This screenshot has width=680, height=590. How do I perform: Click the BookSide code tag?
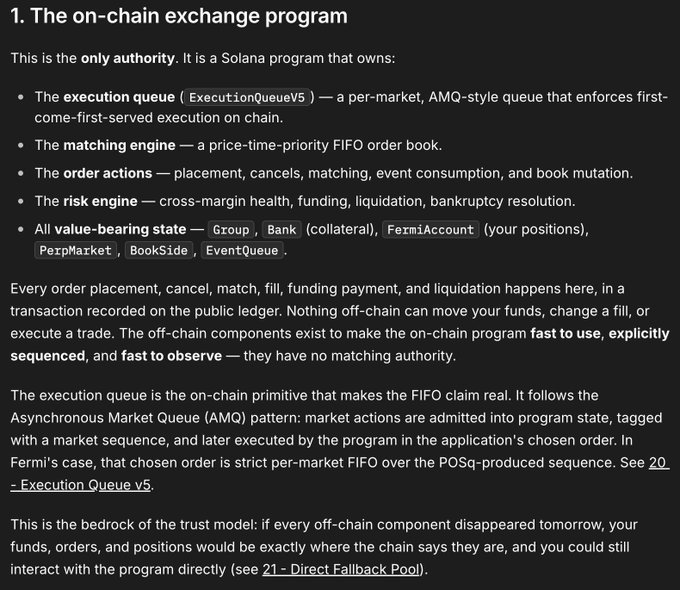159,251
